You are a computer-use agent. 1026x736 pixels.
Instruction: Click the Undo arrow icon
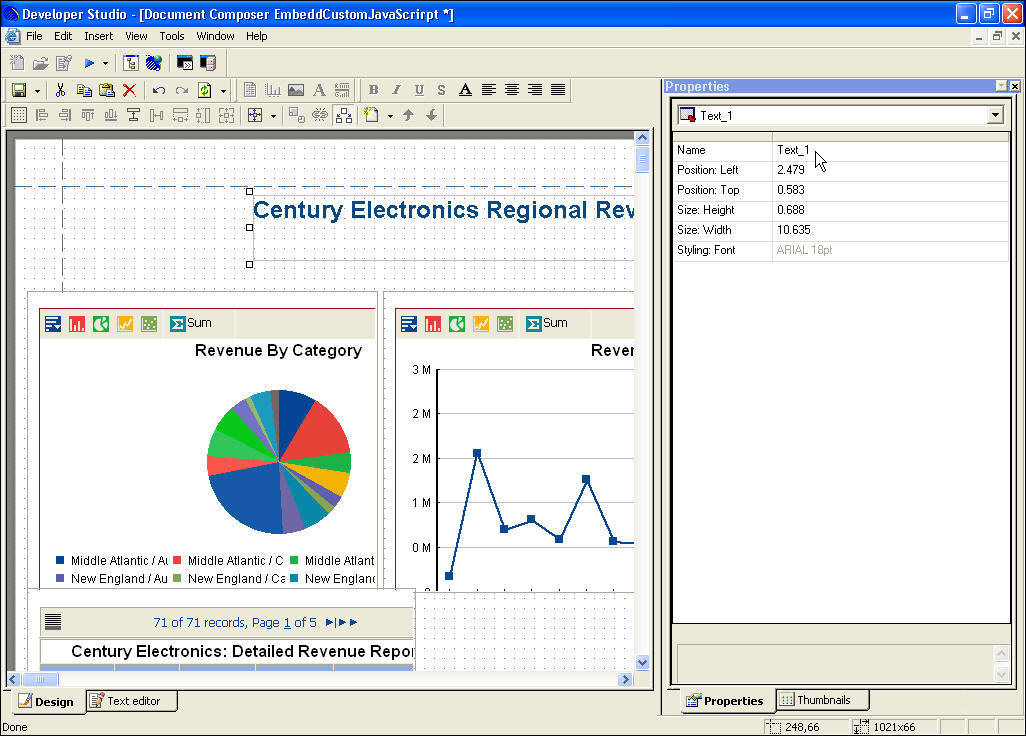pyautogui.click(x=158, y=90)
